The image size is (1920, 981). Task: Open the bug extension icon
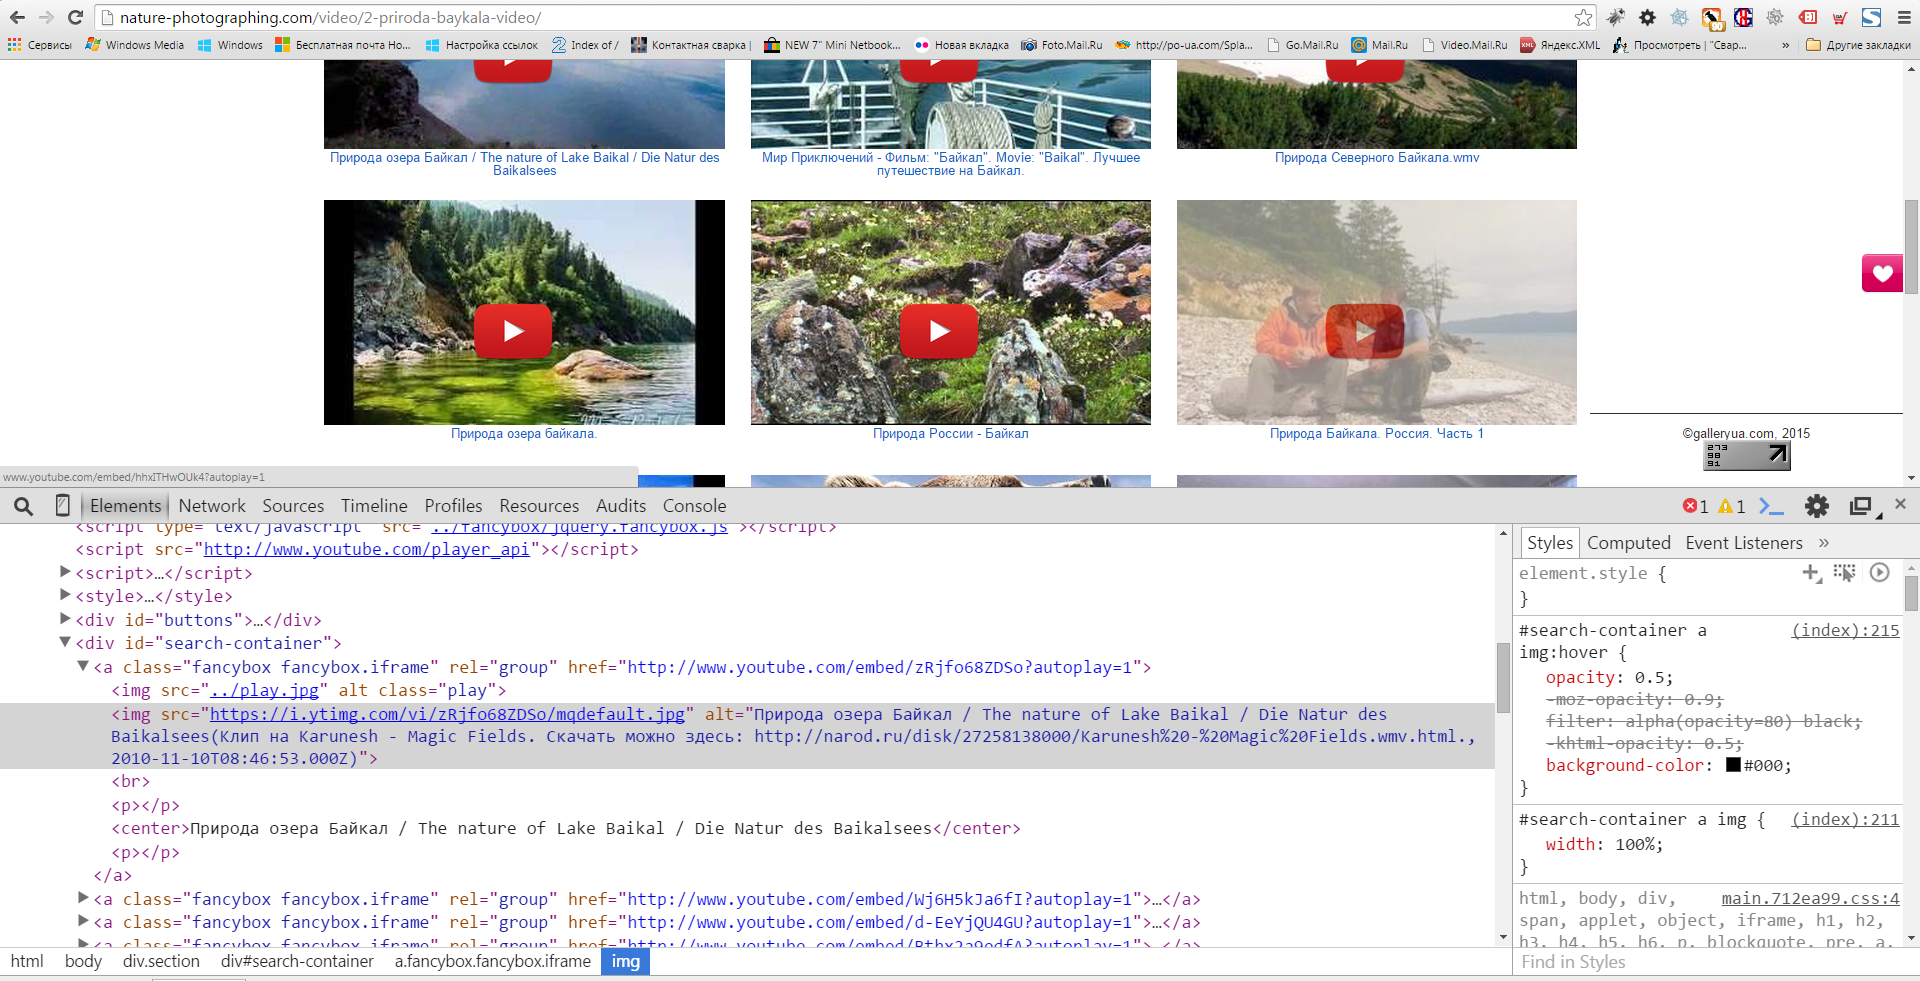coord(1616,17)
